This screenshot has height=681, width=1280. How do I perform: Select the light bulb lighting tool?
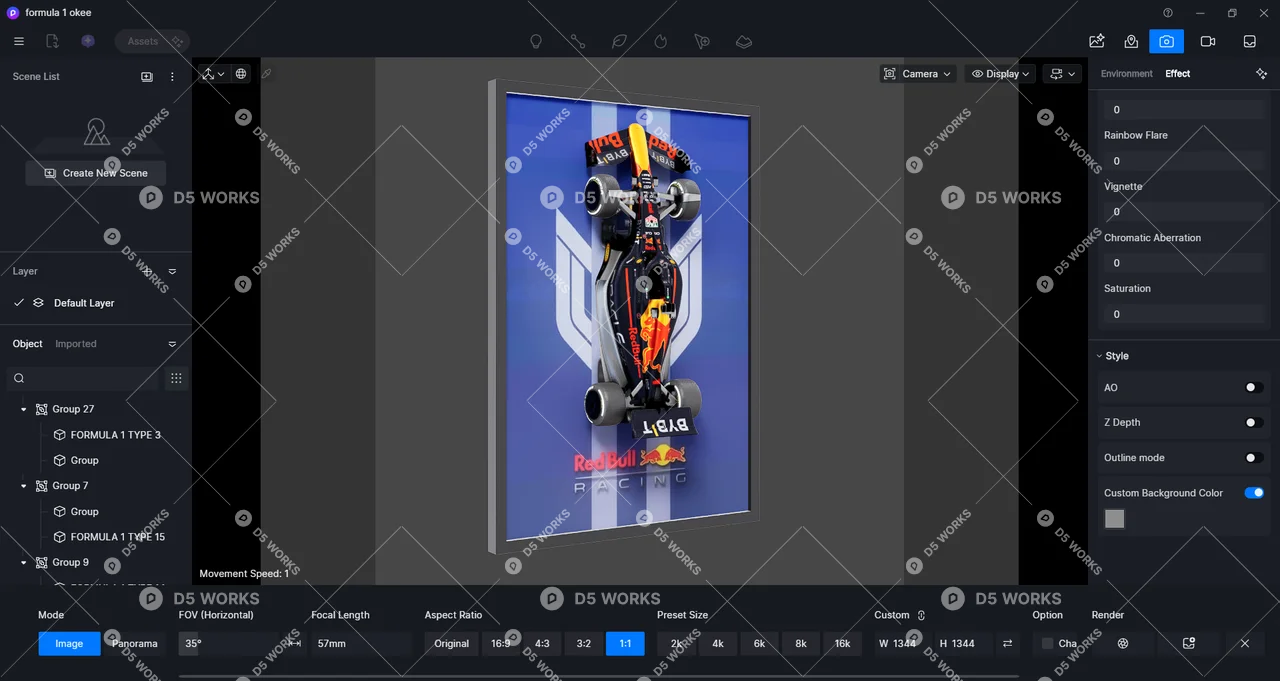[x=536, y=42]
